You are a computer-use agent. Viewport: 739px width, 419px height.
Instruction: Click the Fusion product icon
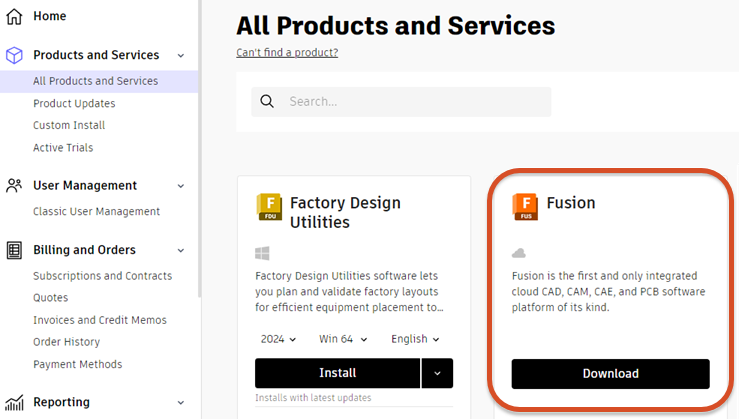[x=525, y=206]
